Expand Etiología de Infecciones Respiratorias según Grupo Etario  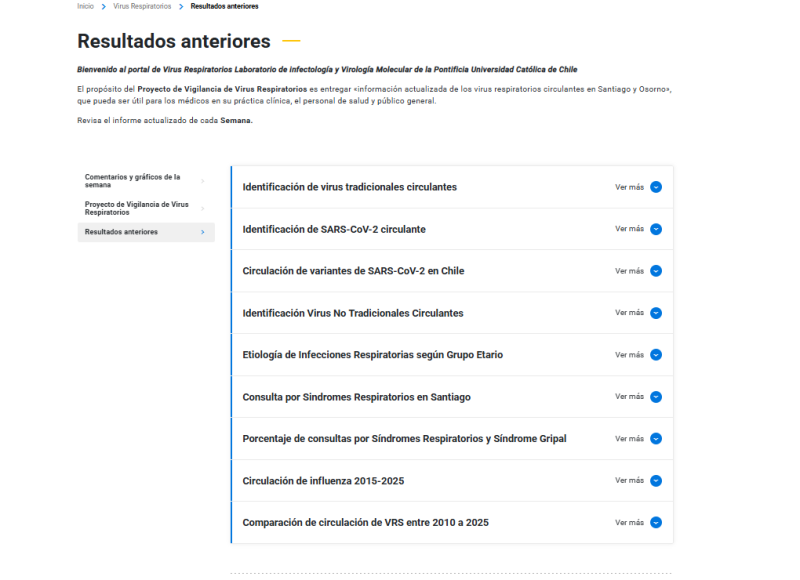[x=452, y=355]
